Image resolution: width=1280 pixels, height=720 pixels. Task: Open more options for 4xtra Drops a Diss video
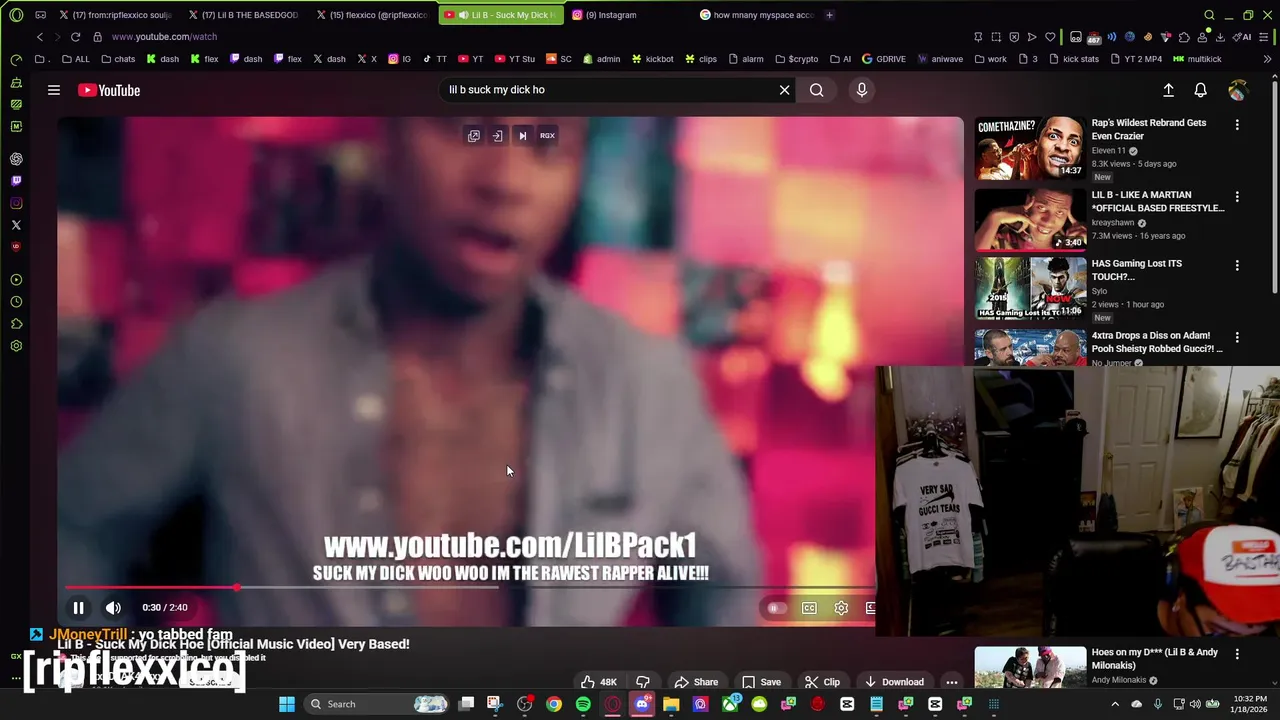click(x=1237, y=338)
